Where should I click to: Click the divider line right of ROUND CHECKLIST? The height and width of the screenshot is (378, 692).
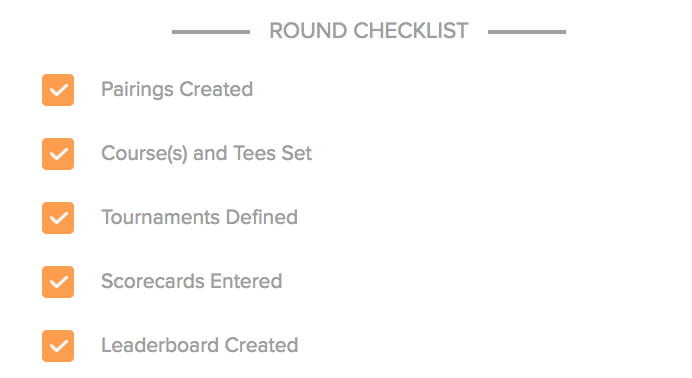tap(527, 32)
